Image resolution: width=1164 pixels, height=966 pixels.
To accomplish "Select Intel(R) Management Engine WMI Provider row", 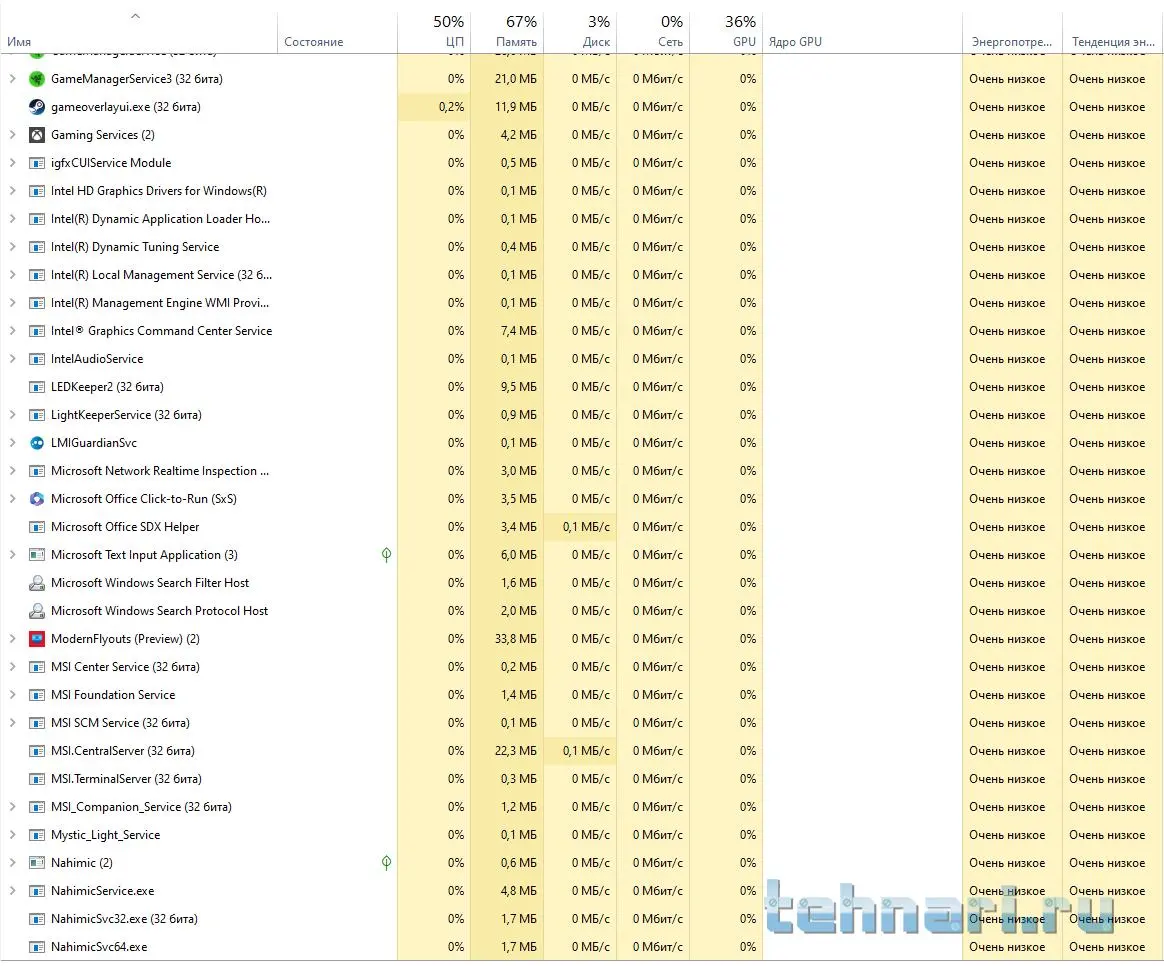I will tap(582, 303).
